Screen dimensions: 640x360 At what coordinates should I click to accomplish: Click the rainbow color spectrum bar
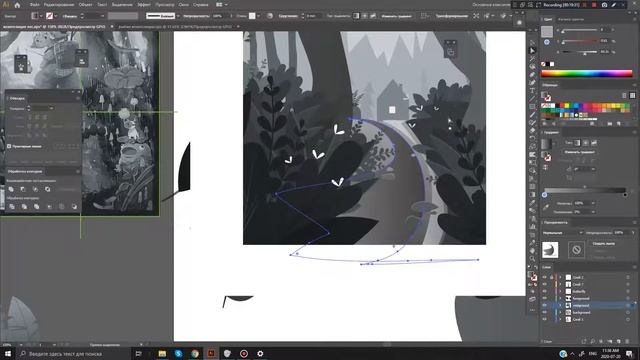click(x=587, y=73)
